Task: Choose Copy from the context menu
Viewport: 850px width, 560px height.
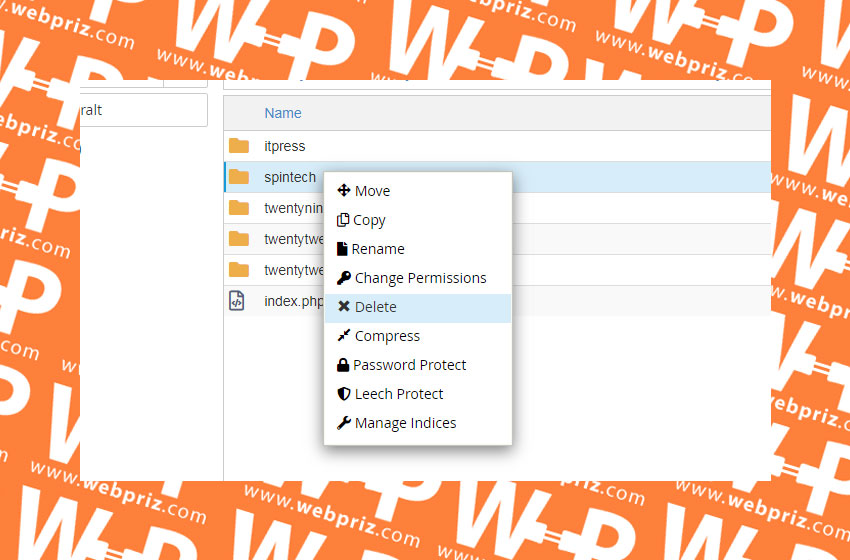Action: click(417, 220)
